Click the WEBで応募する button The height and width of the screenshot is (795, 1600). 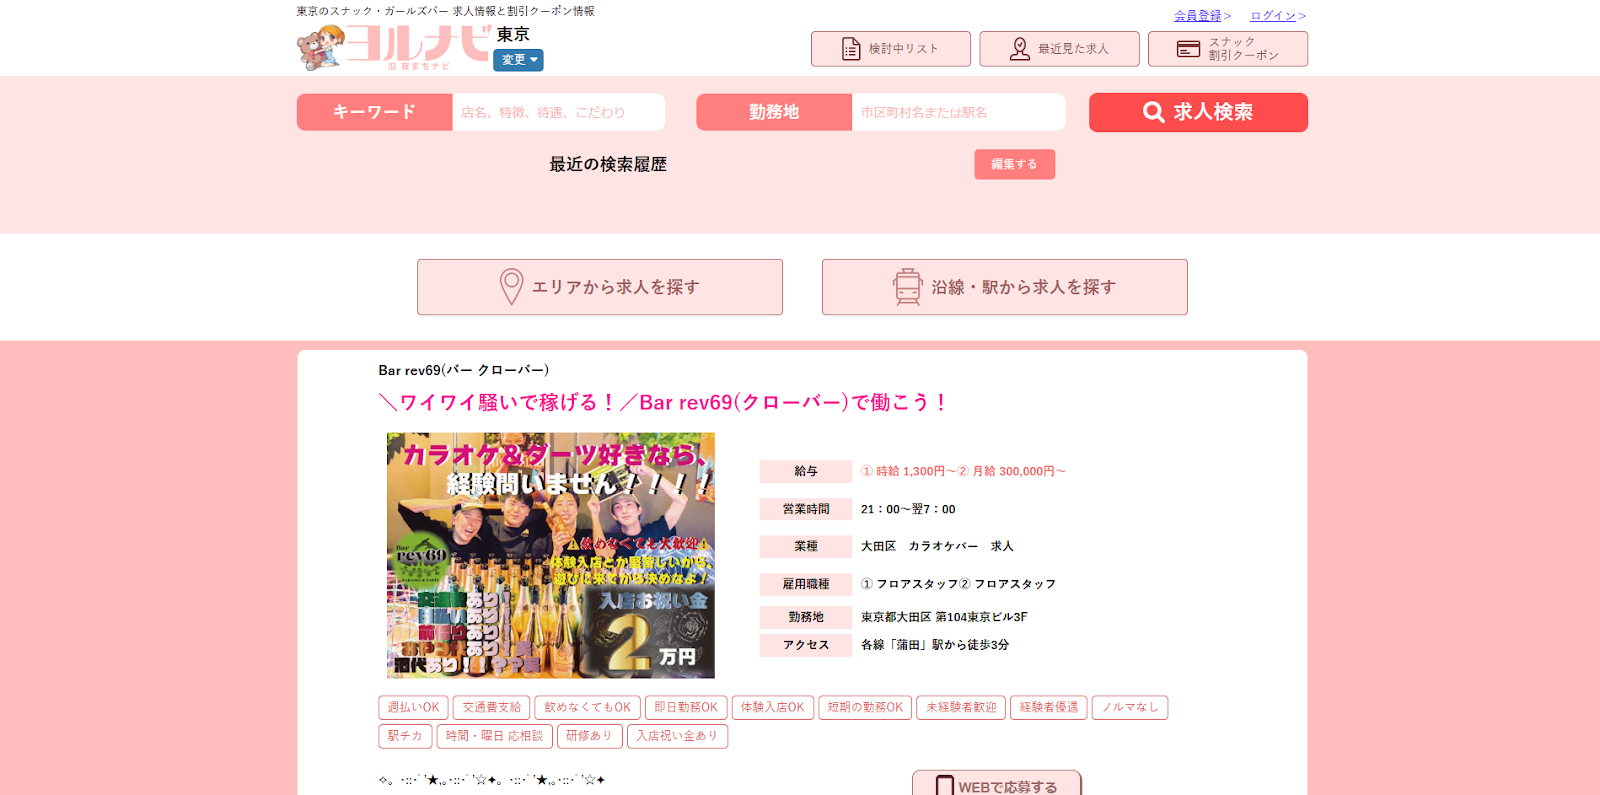[997, 784]
